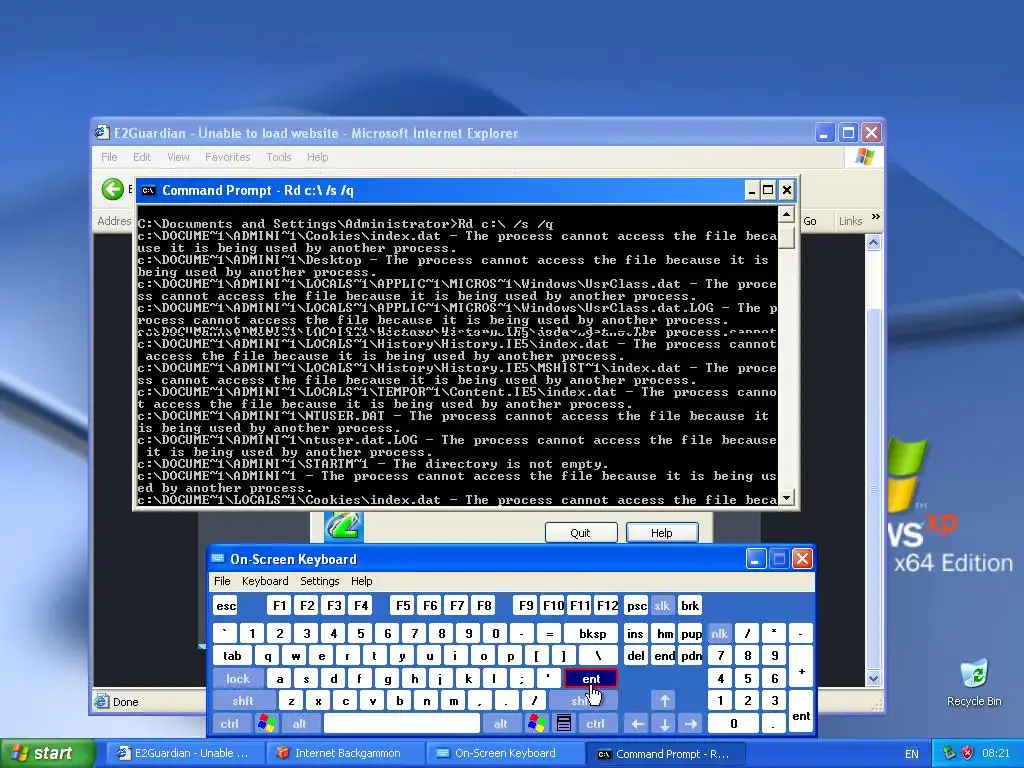Open the Help menu in On-Screen Keyboard
Viewport: 1024px width, 768px height.
tap(361, 581)
